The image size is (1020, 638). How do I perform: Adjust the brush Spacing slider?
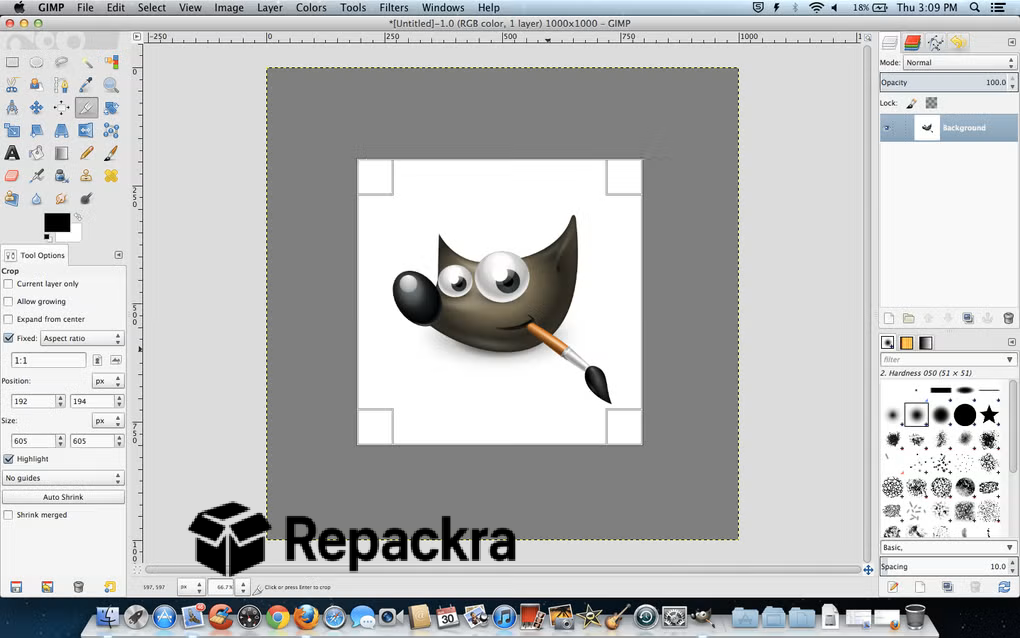click(x=944, y=566)
